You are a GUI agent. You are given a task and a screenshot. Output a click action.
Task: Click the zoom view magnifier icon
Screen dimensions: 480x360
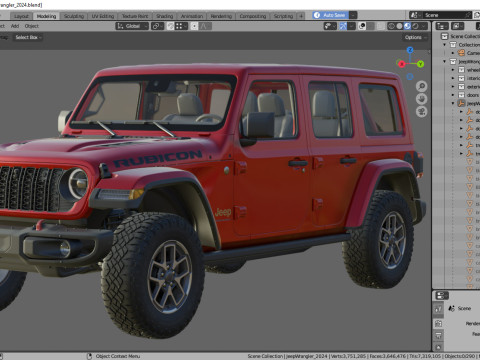(422, 86)
